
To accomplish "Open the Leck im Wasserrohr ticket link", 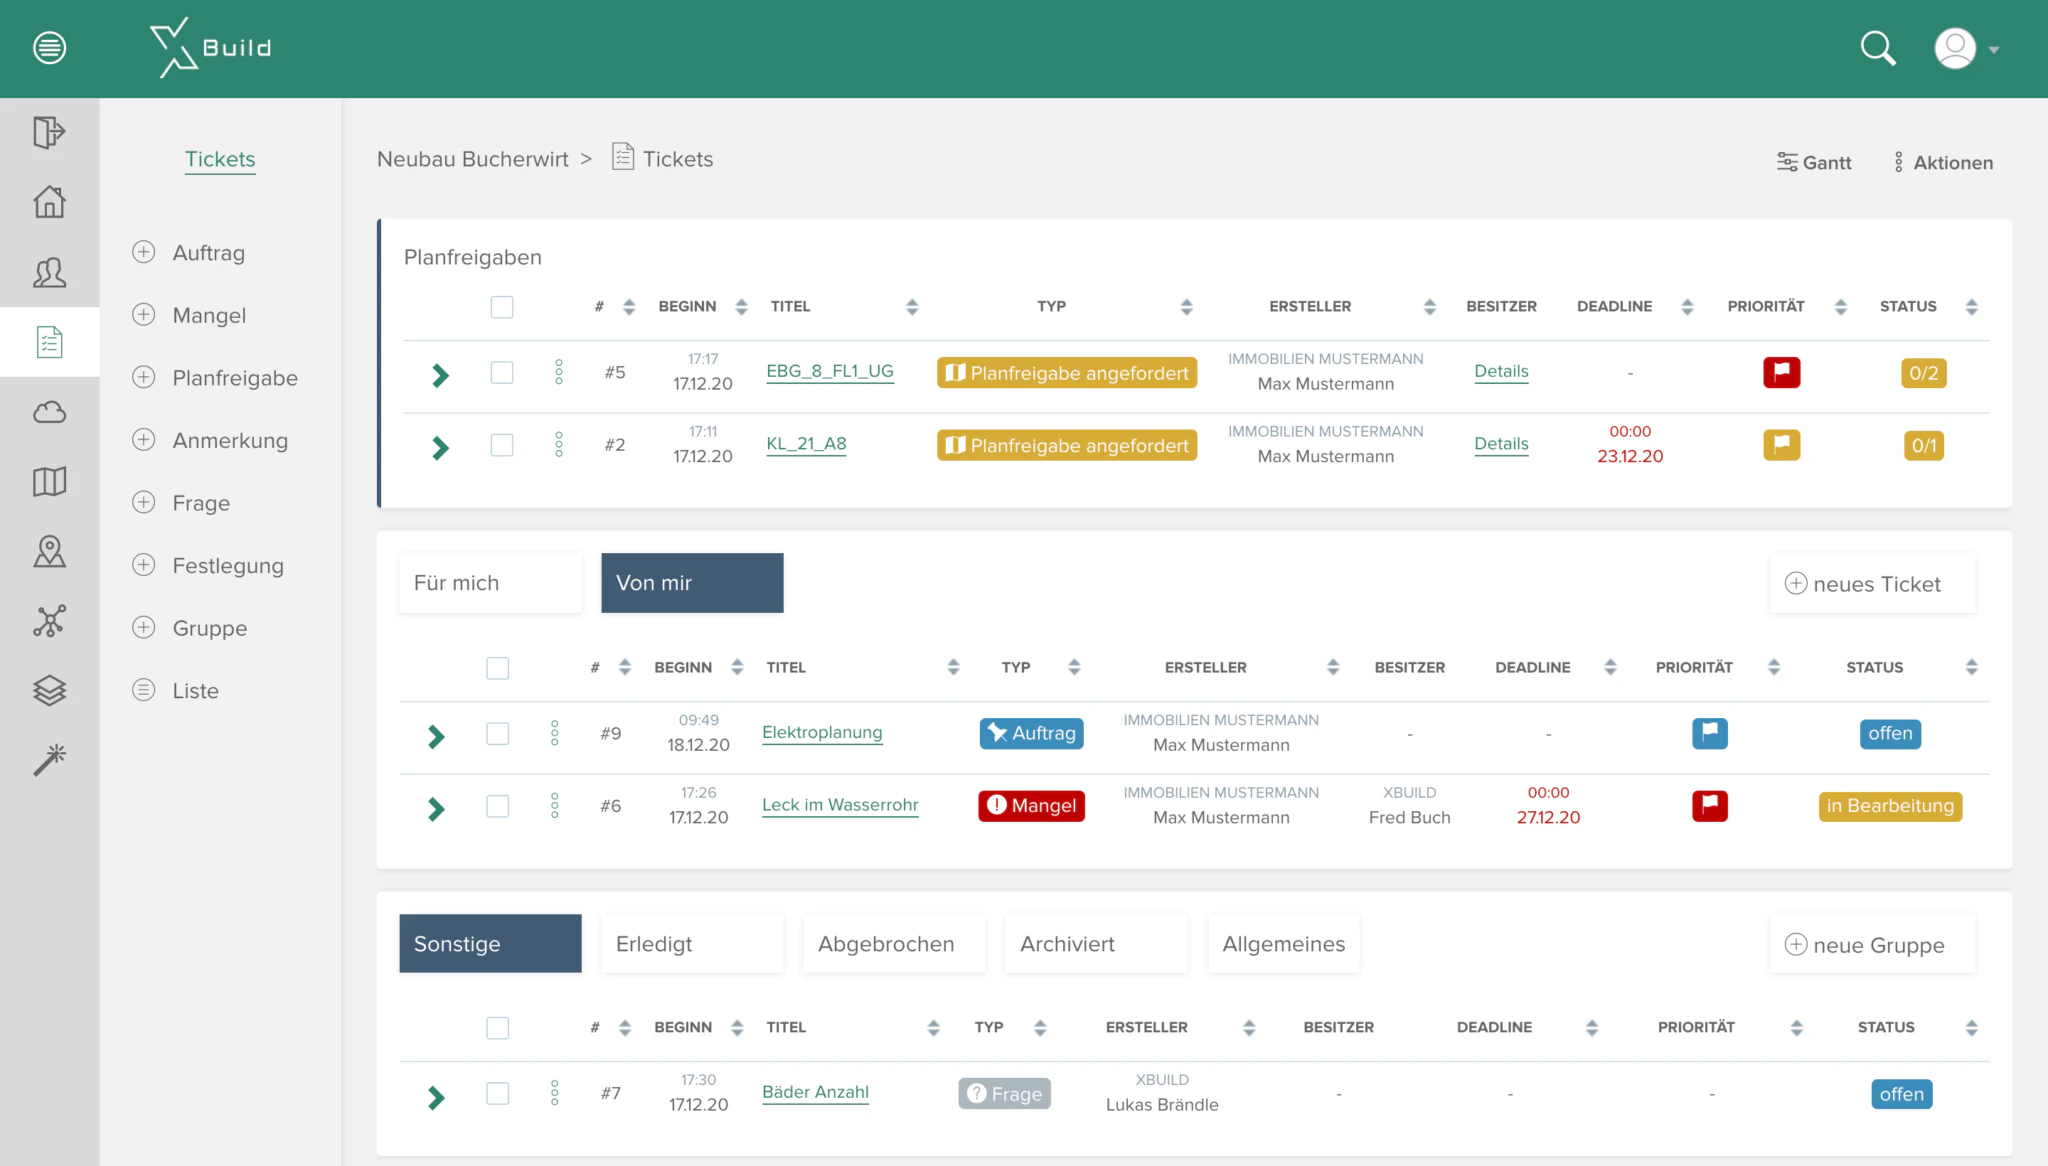I will (x=839, y=805).
